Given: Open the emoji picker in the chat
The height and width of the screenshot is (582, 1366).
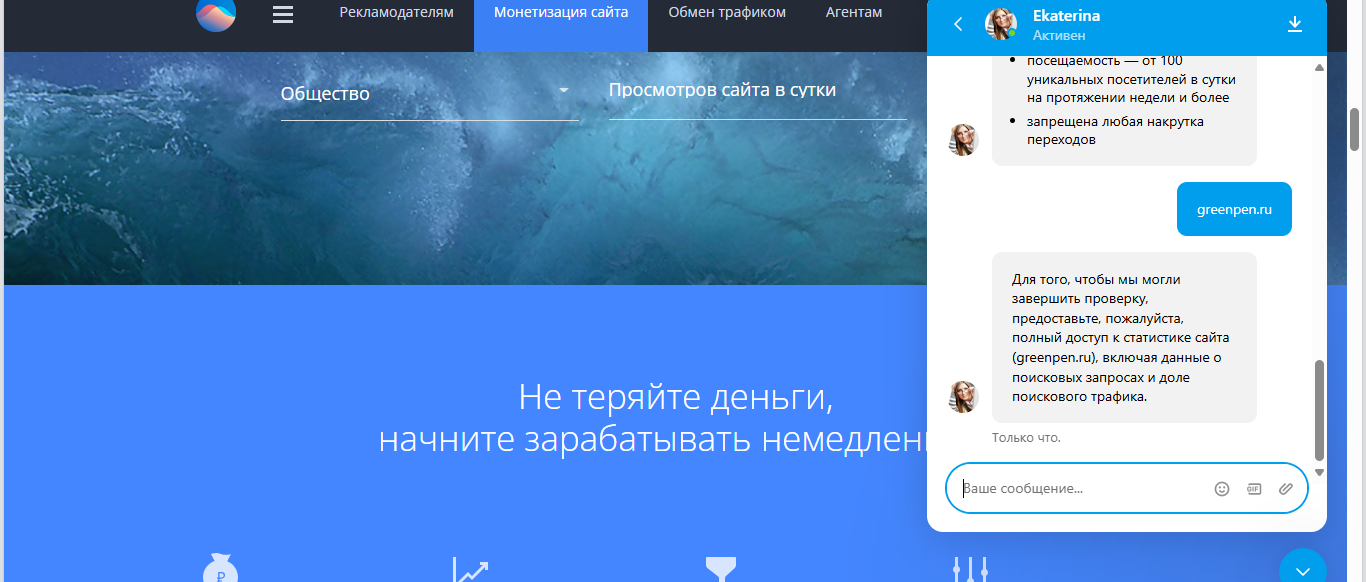Looking at the screenshot, I should click(x=1222, y=488).
